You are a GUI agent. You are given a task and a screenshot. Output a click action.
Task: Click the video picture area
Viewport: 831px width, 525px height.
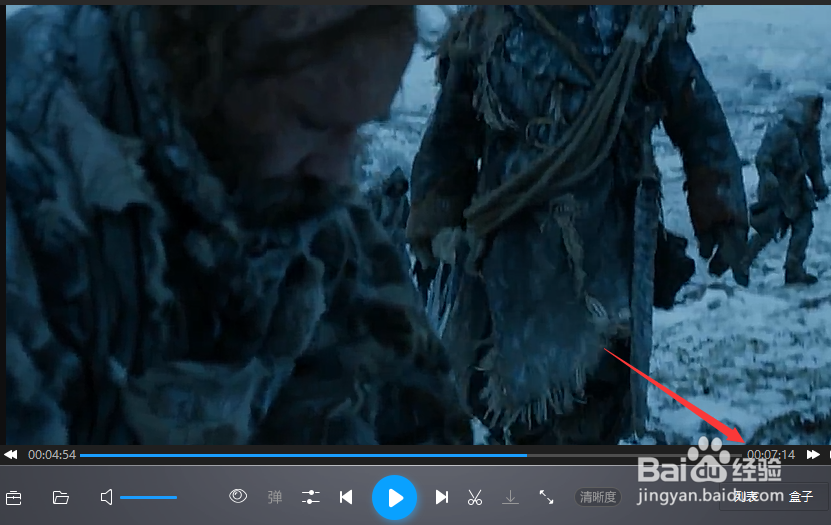(418, 225)
